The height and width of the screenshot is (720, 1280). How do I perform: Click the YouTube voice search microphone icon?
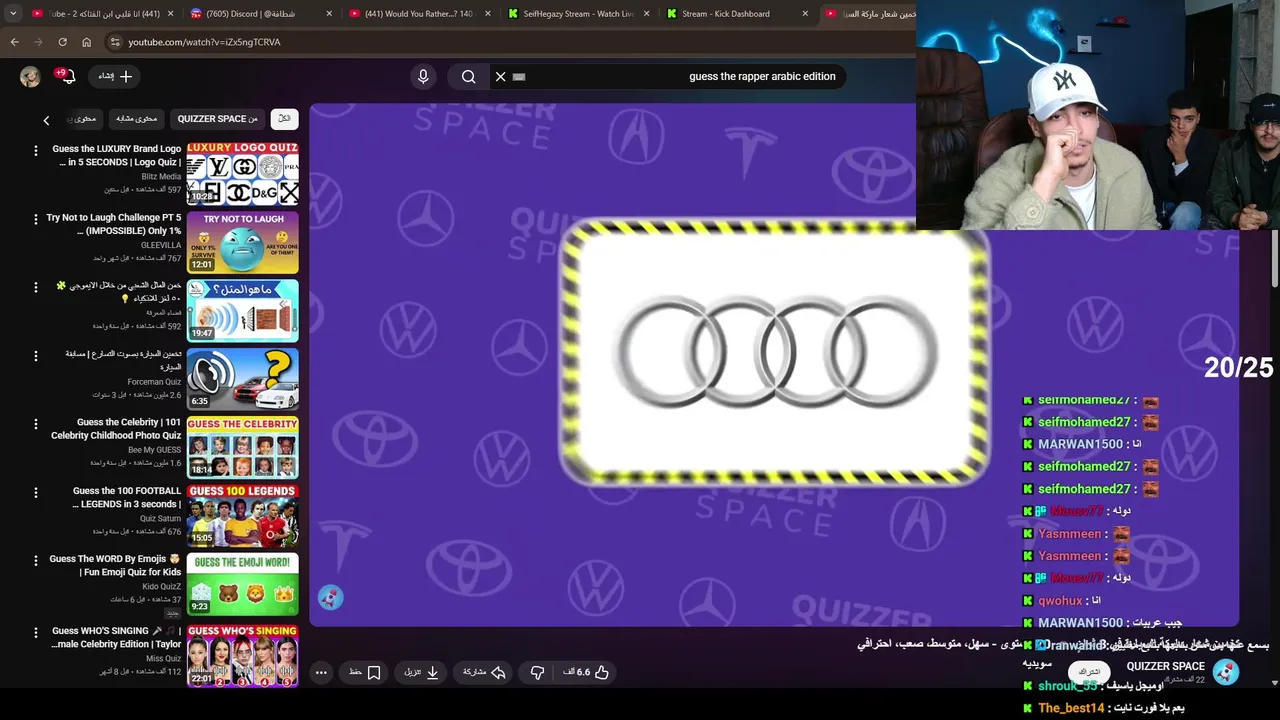click(423, 76)
